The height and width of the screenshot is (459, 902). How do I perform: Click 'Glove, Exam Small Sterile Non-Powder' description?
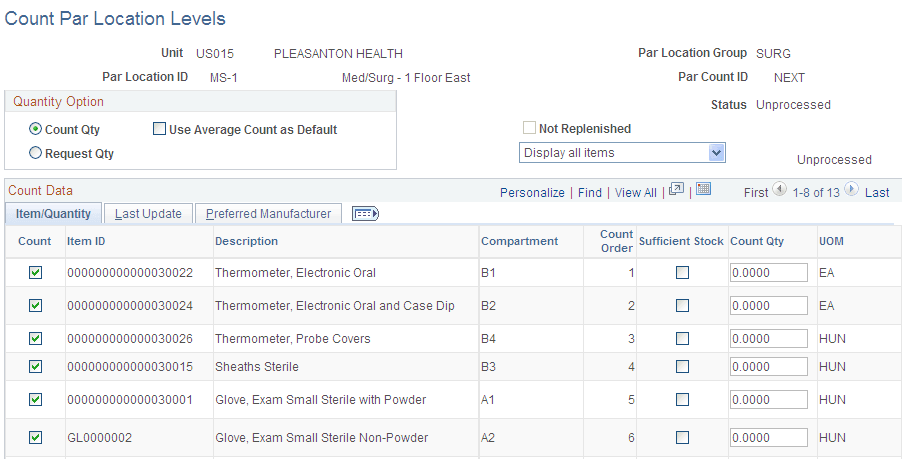click(x=322, y=438)
